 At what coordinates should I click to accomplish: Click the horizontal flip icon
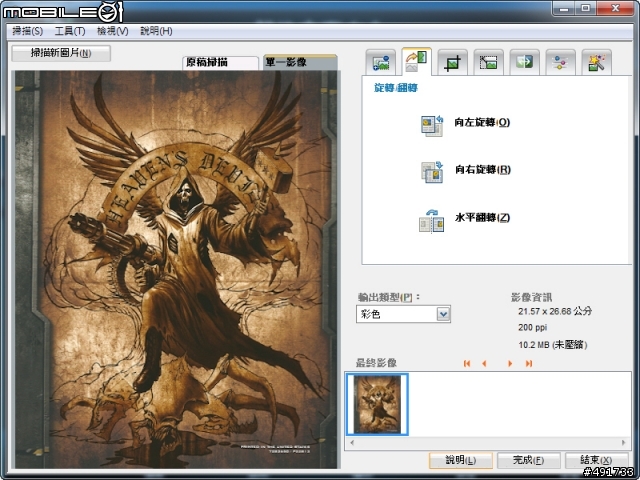[431, 222]
